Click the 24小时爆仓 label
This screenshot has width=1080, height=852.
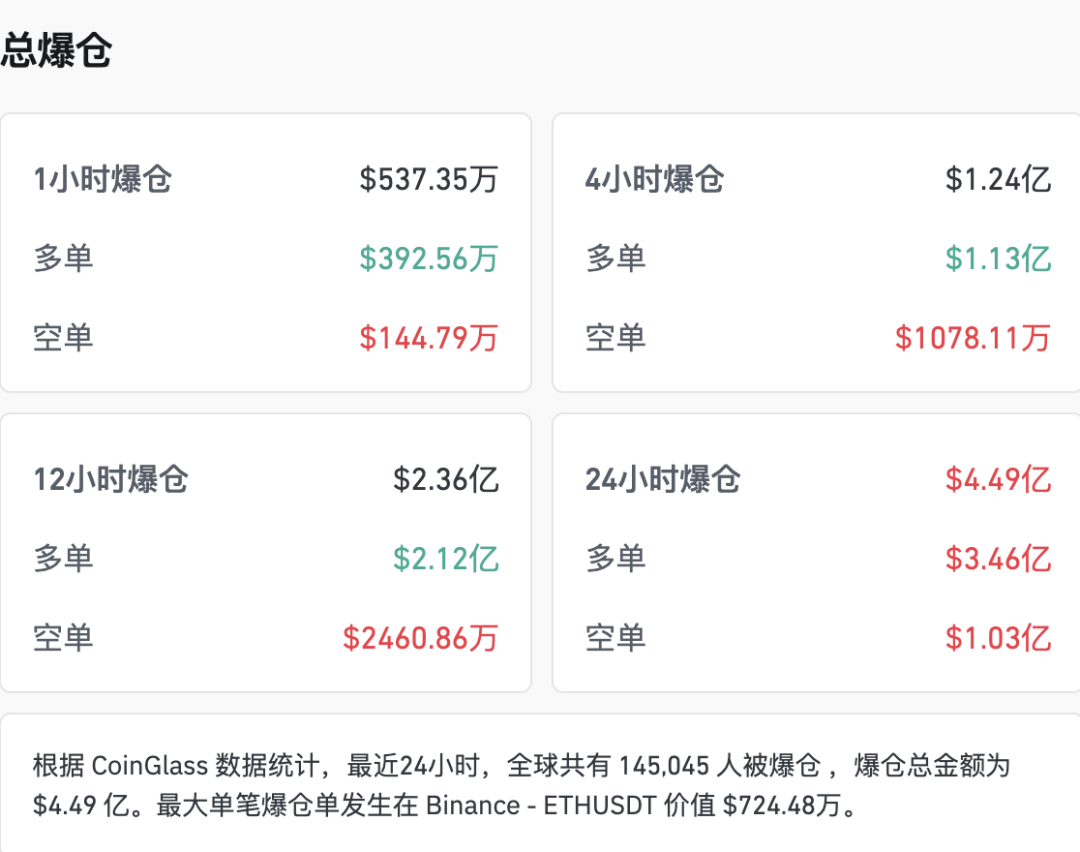[663, 479]
